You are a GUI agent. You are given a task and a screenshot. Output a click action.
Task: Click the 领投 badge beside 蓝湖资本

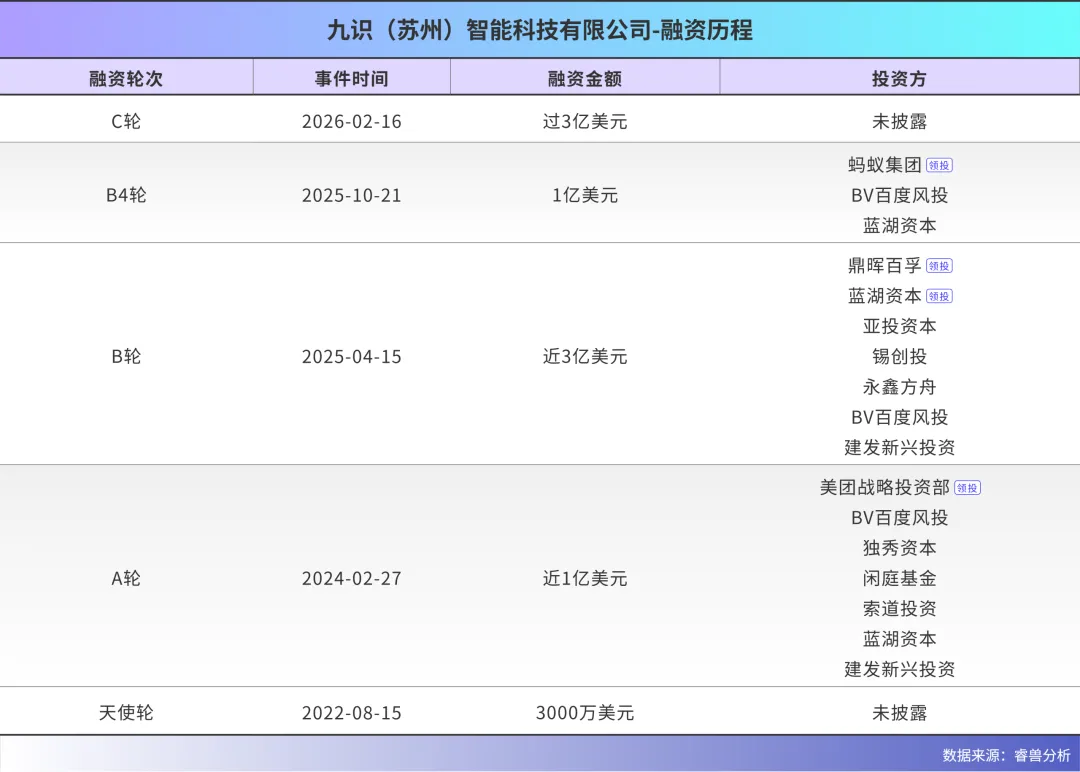coord(939,296)
